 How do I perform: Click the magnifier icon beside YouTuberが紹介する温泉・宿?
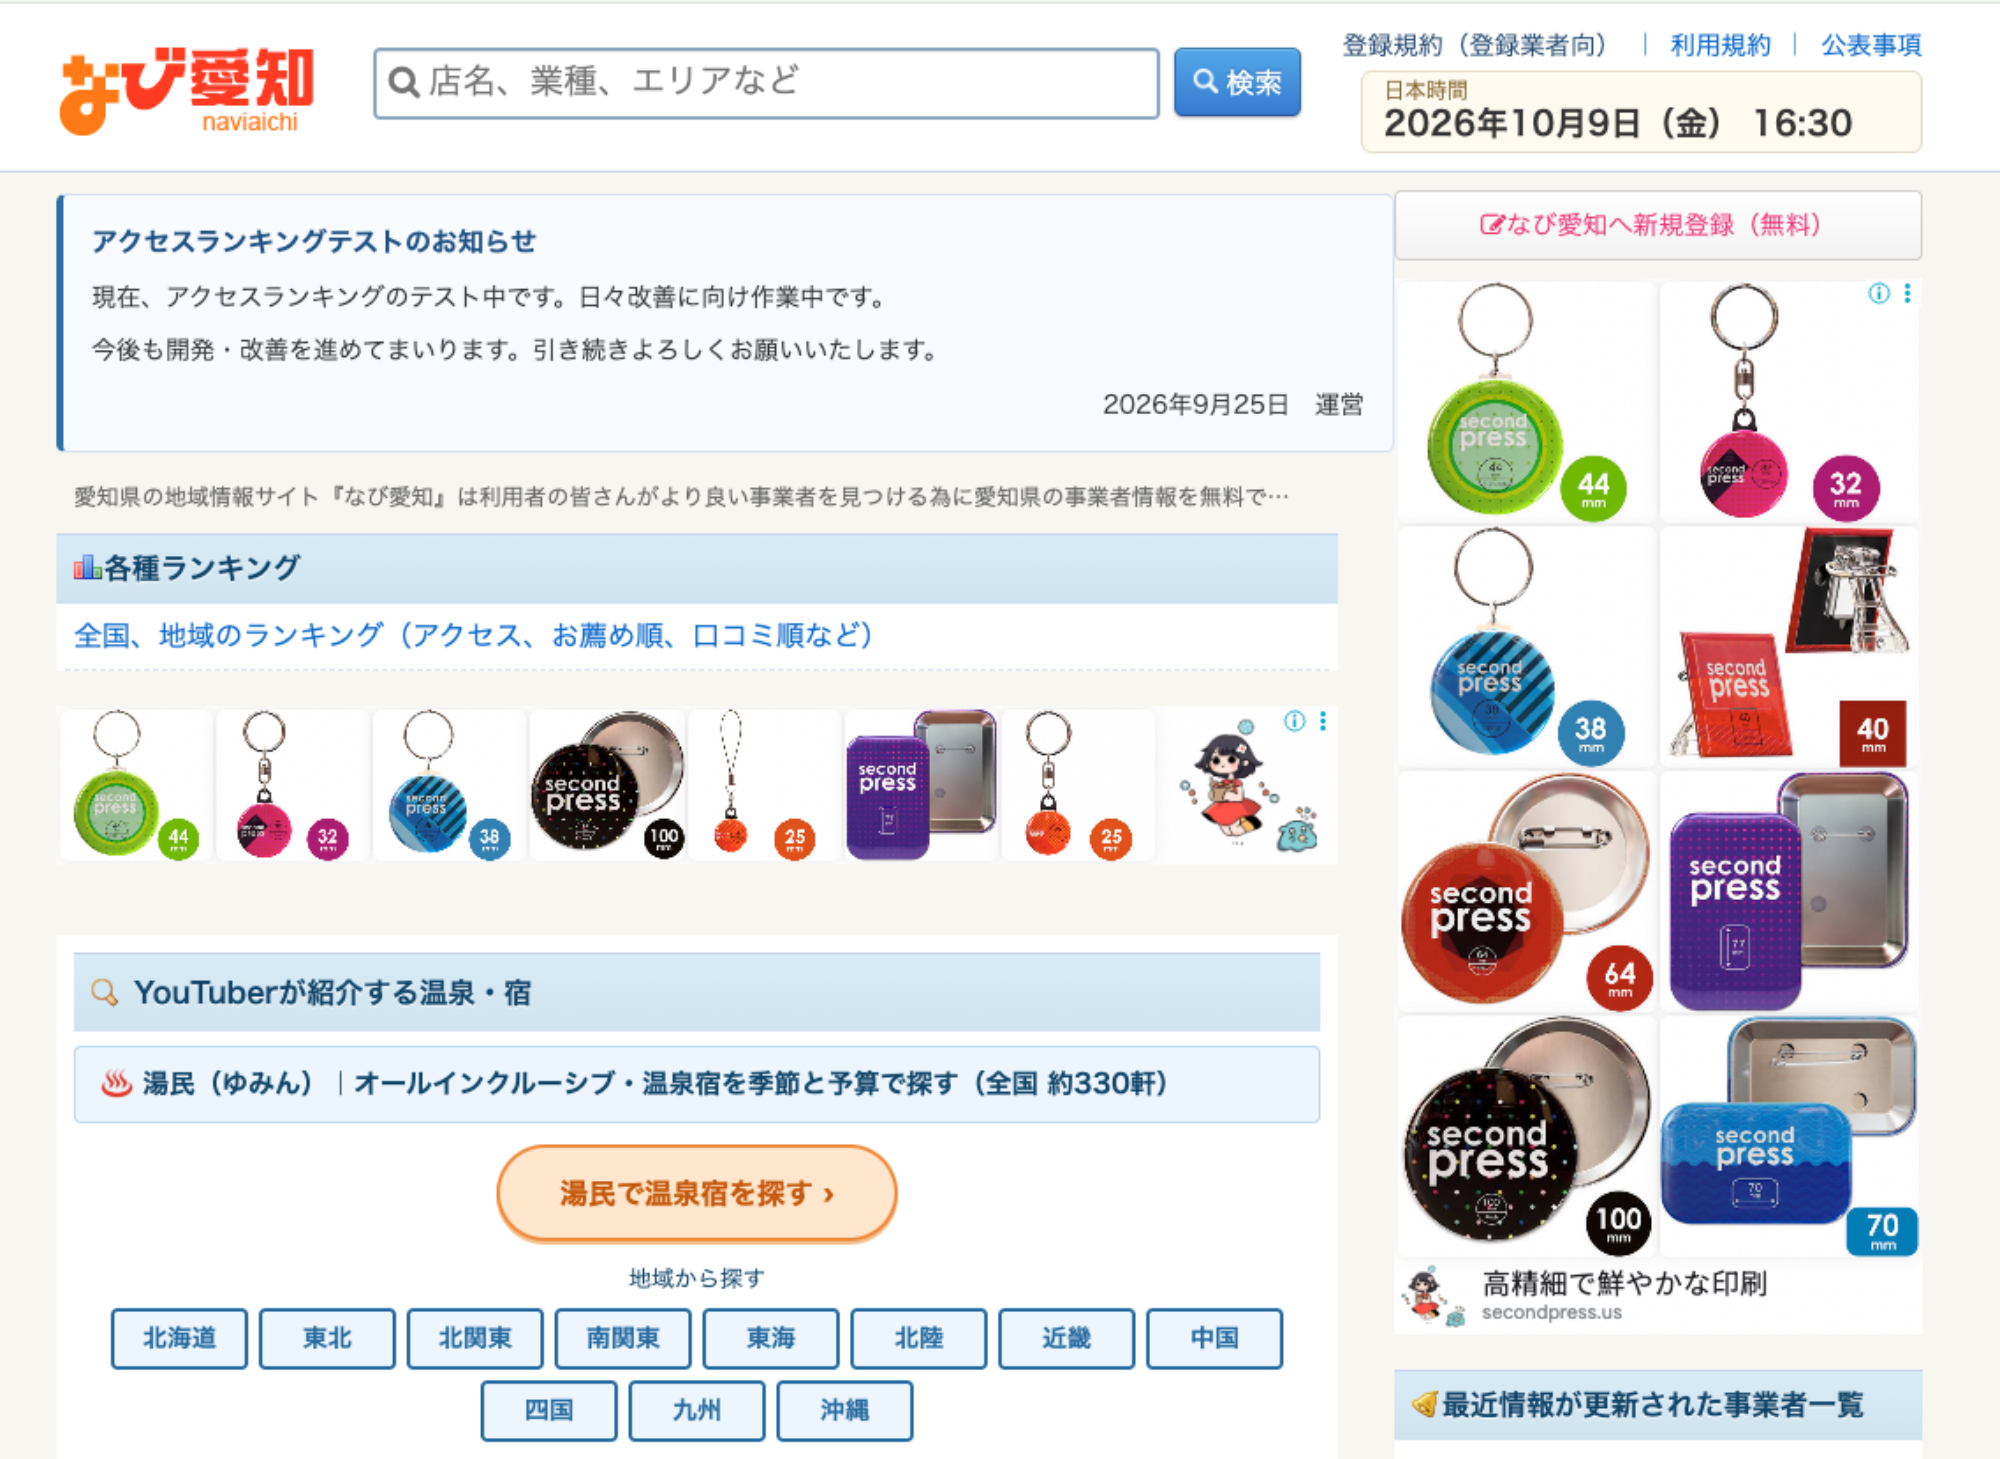(x=104, y=992)
